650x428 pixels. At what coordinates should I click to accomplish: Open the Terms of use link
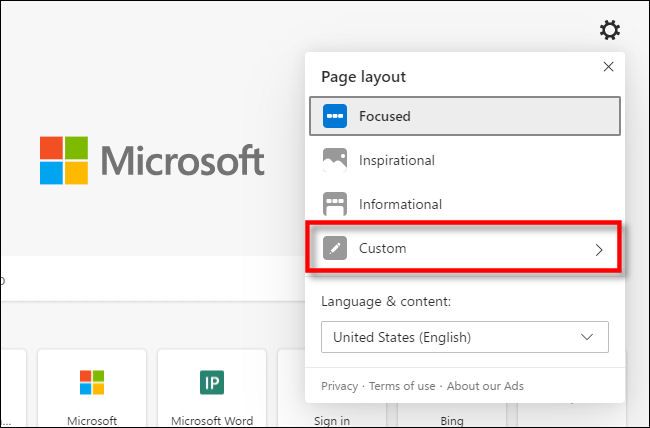coord(404,386)
